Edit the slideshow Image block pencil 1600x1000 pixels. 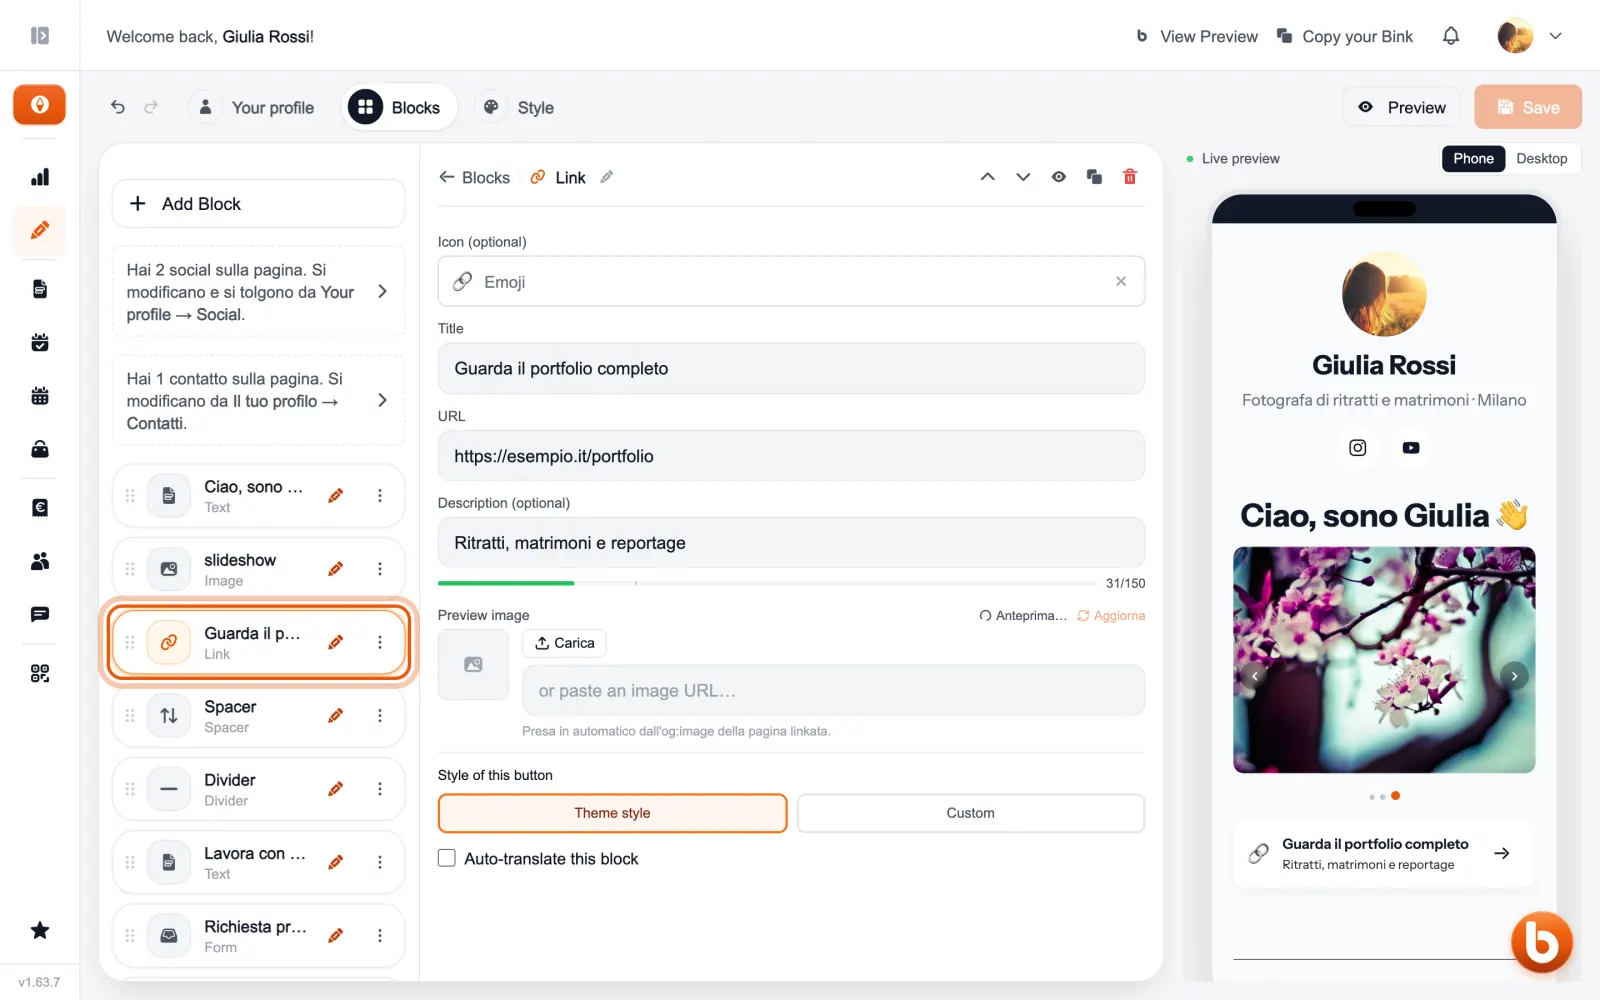(336, 569)
